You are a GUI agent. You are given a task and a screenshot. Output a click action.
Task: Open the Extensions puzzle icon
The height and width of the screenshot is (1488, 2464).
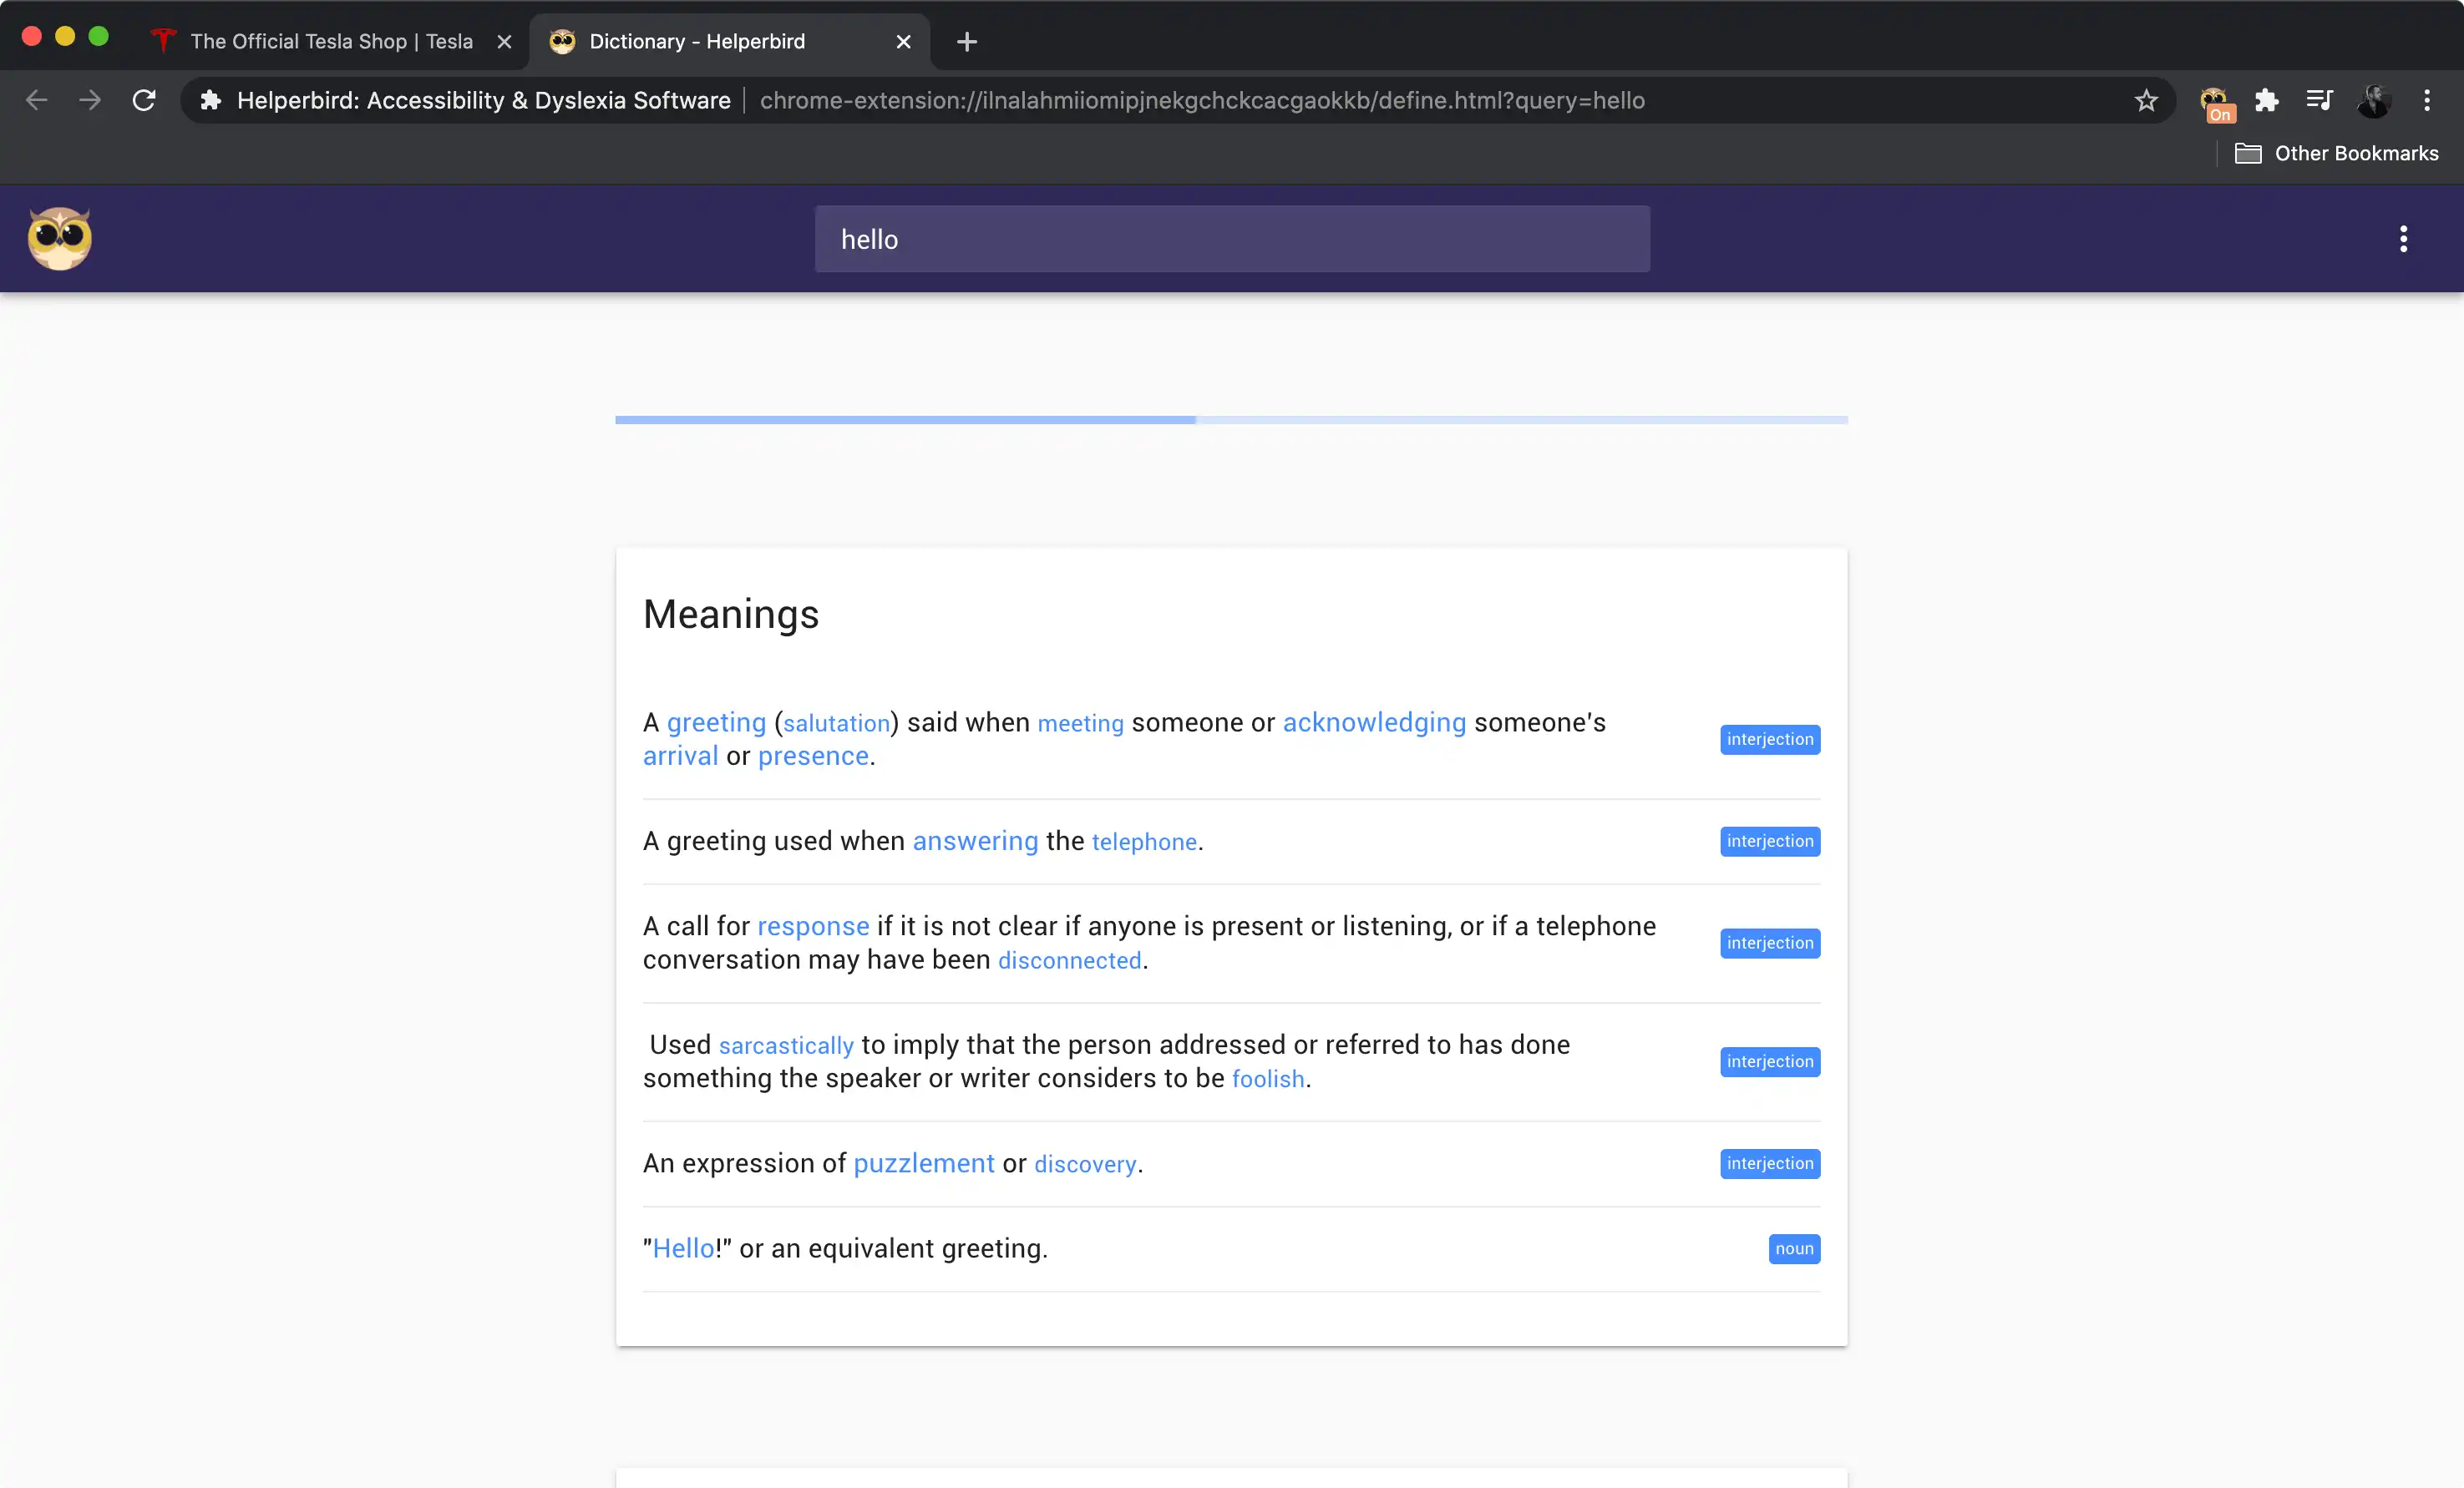click(2267, 100)
